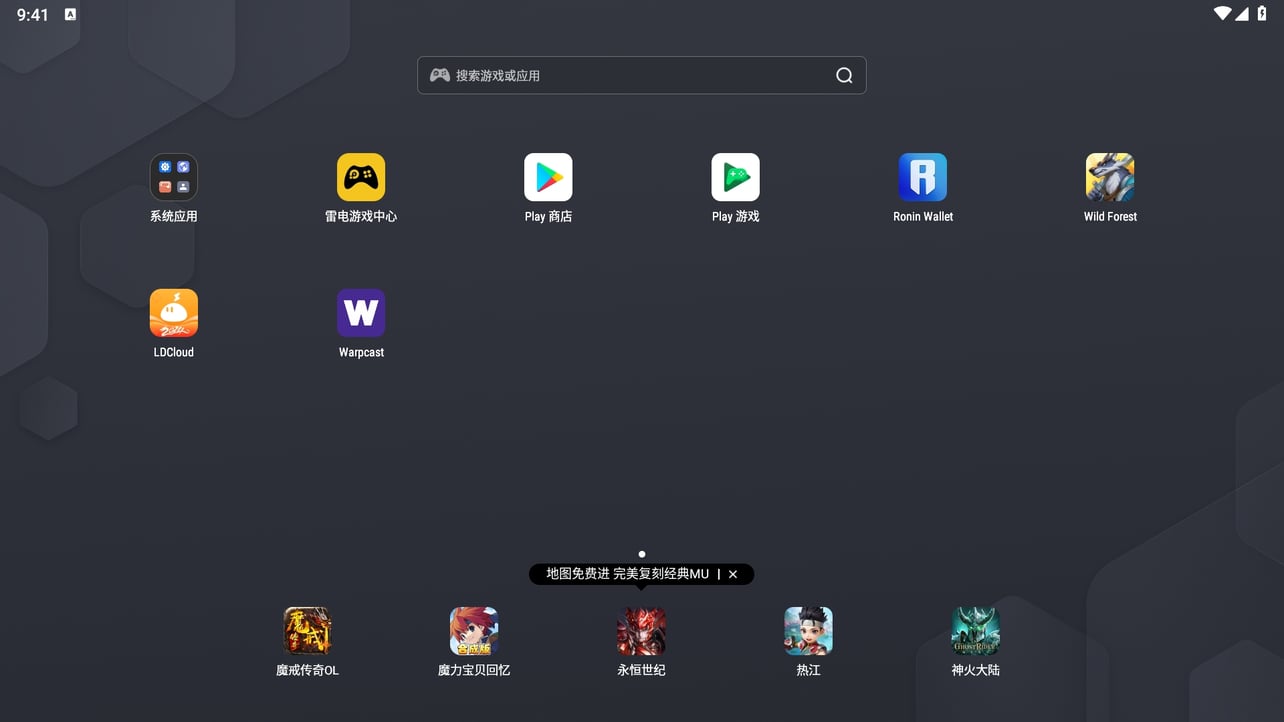The image size is (1284, 722).
Task: Click the 魔力宝贝回忆 label text
Action: point(474,670)
